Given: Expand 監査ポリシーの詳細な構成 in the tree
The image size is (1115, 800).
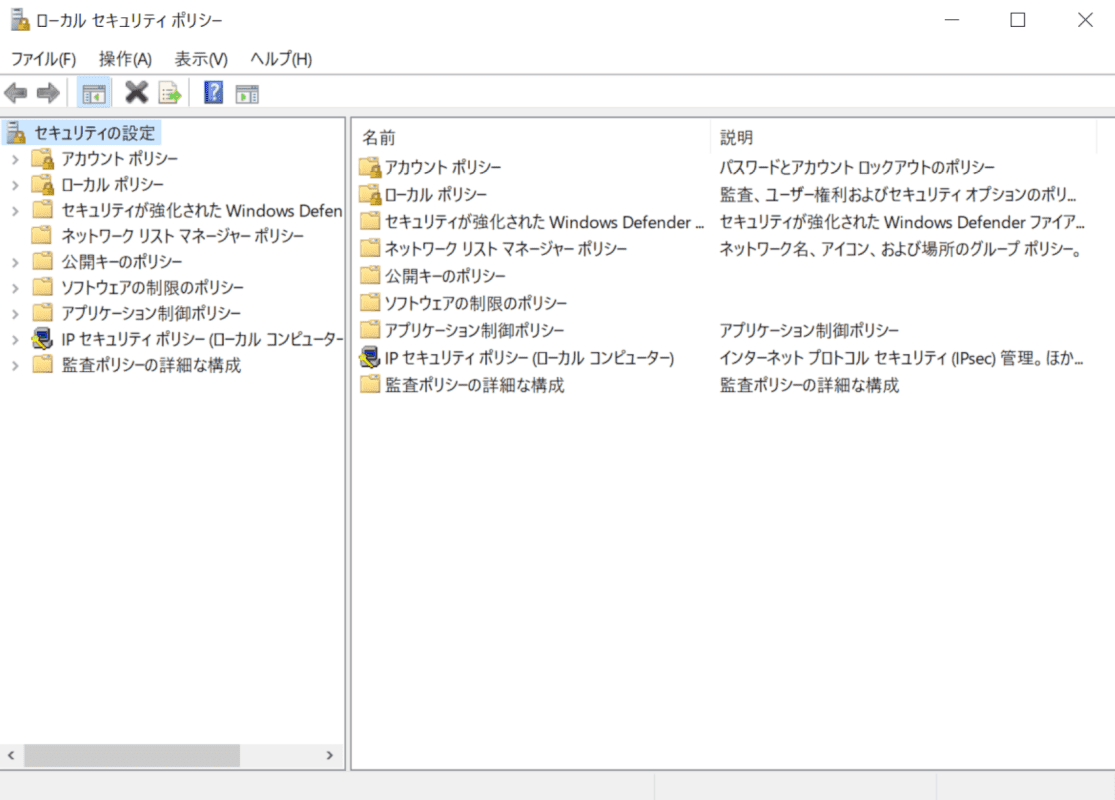Looking at the screenshot, I should (x=15, y=366).
